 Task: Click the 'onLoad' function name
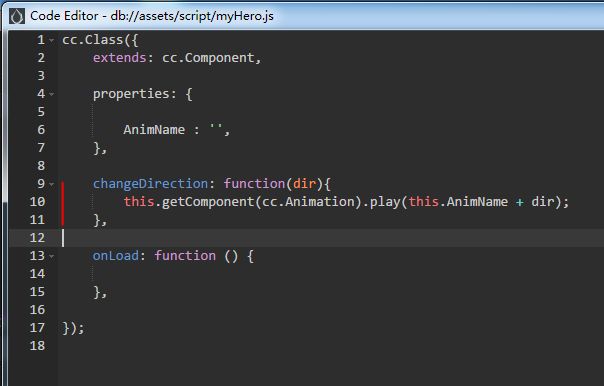(116, 256)
